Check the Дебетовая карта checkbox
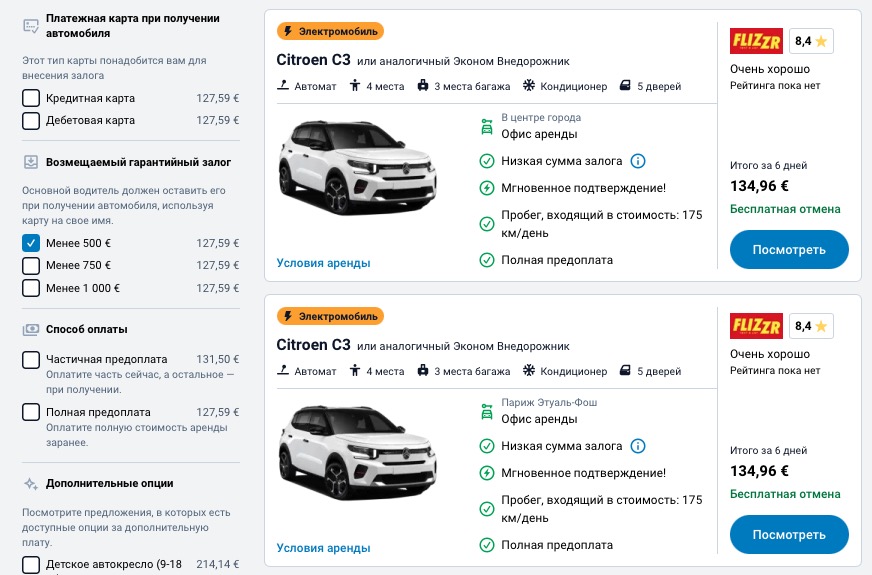Image resolution: width=872 pixels, height=575 pixels. (31, 121)
